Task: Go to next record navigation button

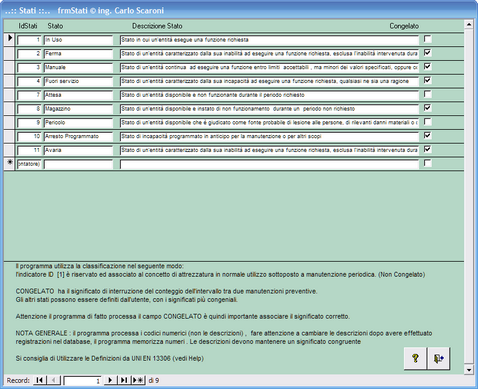Action: click(x=110, y=380)
